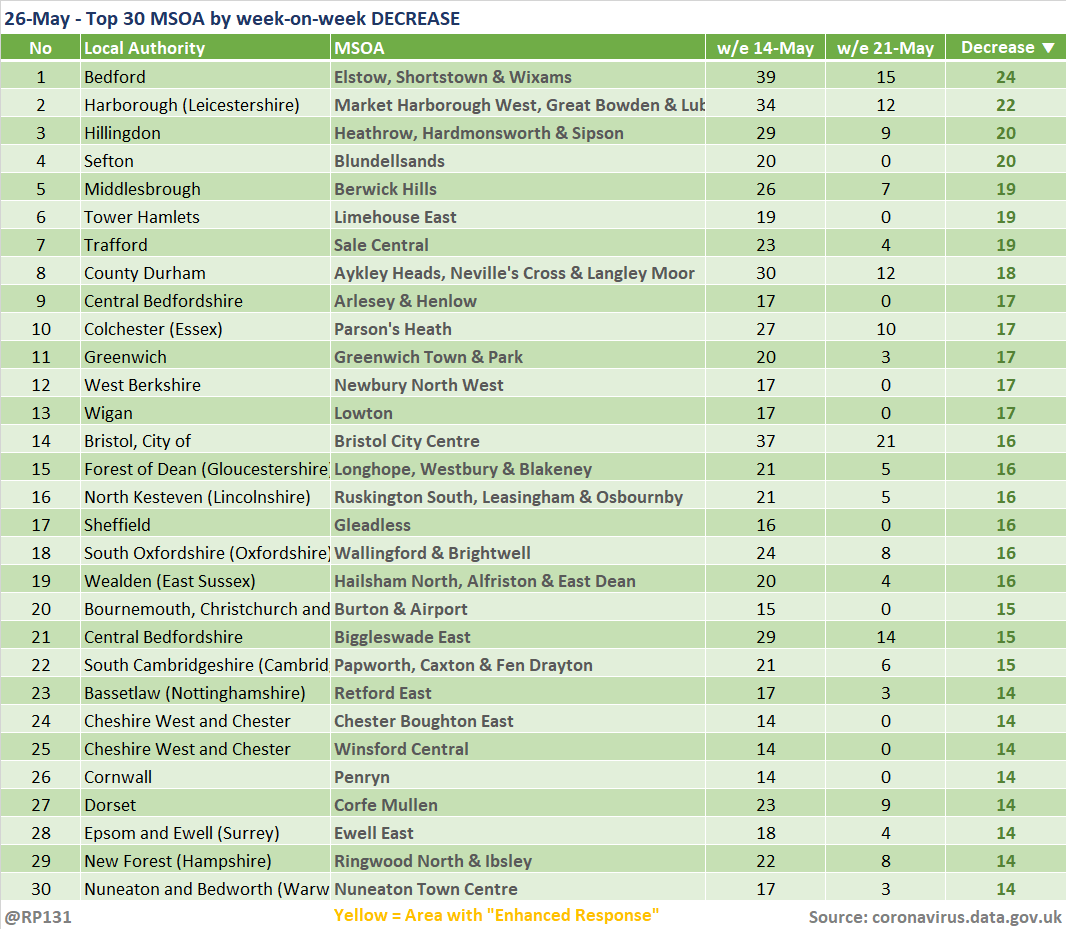The height and width of the screenshot is (929, 1066).
Task: Select the 'County Durham' cell
Action: [x=205, y=273]
